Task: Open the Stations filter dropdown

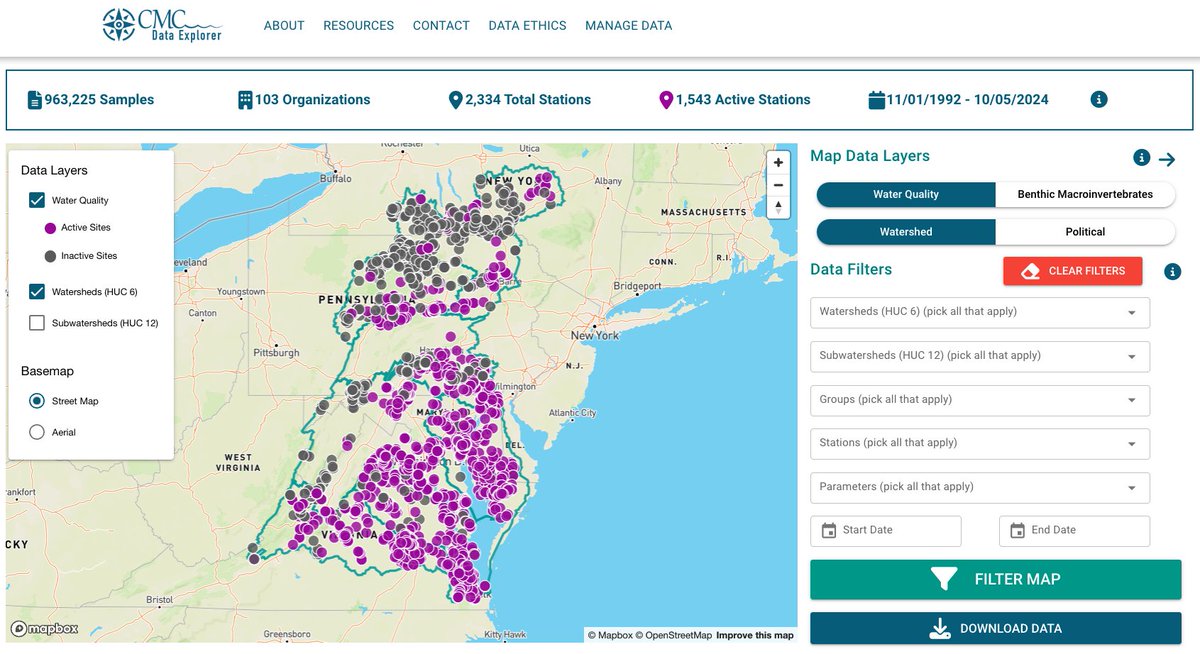Action: [980, 443]
